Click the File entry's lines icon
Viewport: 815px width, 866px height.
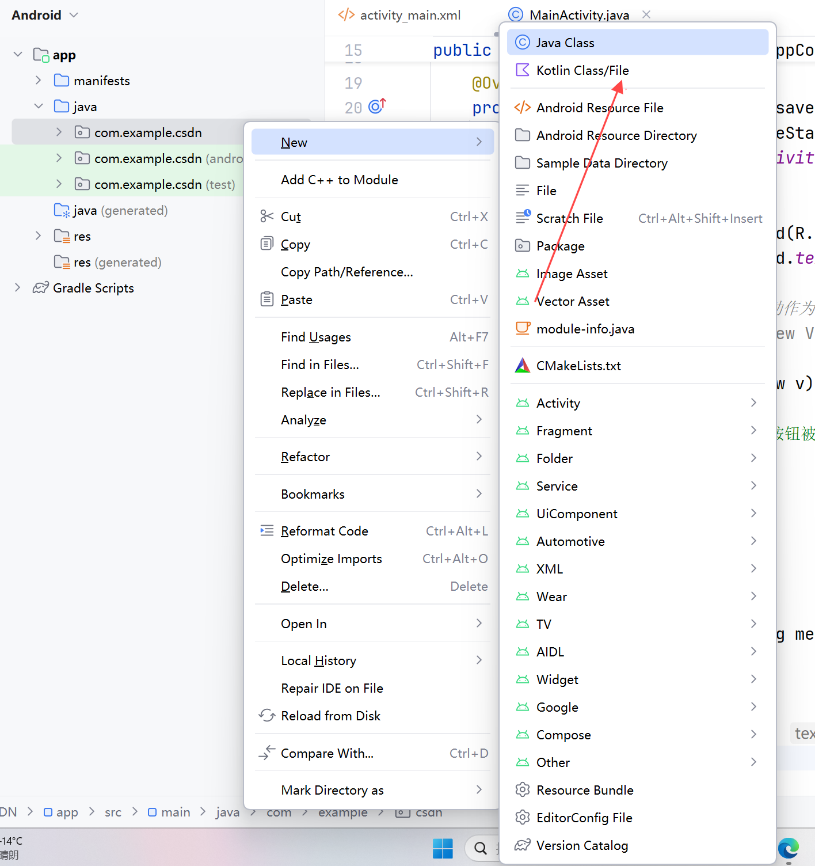(x=522, y=191)
